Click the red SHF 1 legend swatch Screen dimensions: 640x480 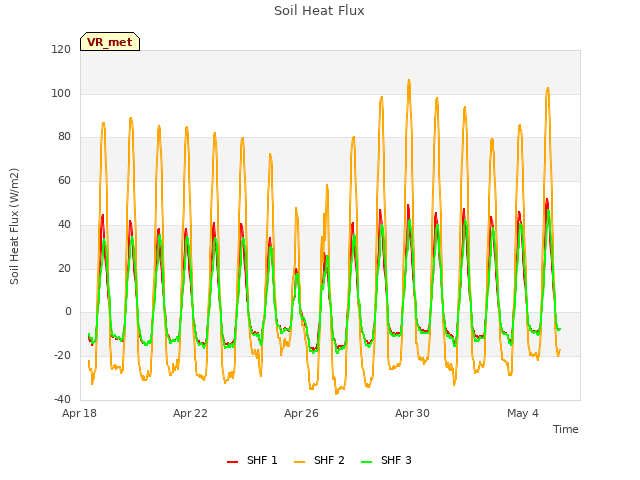pos(232,462)
